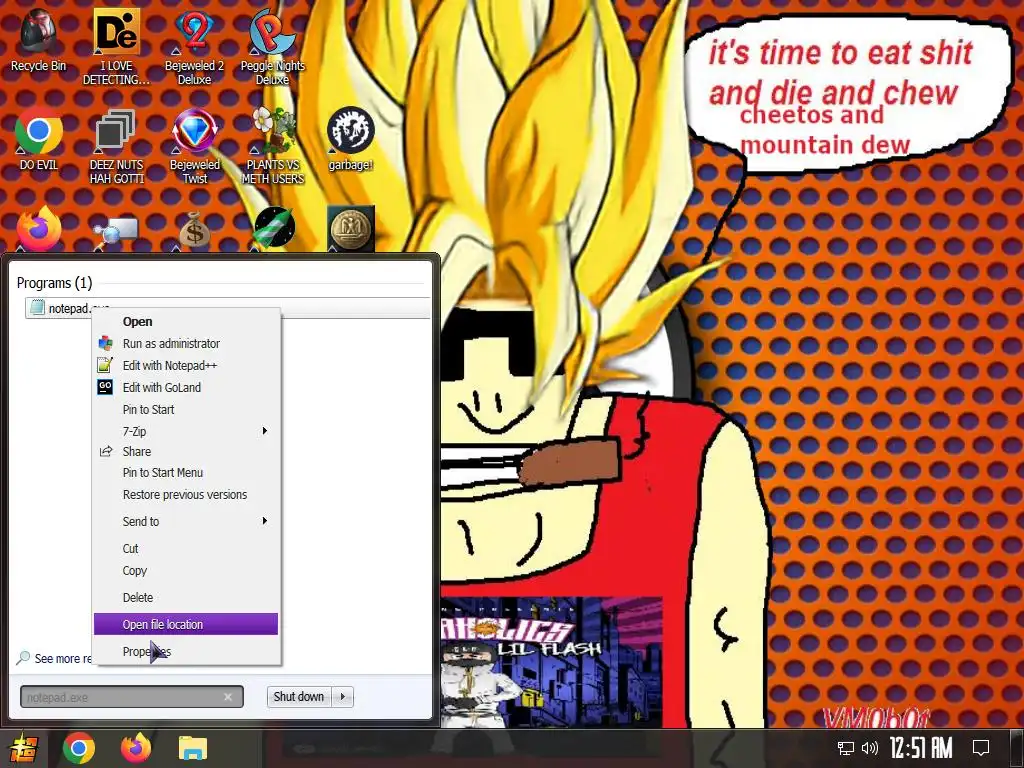Choose Restore previous versions

point(185,494)
